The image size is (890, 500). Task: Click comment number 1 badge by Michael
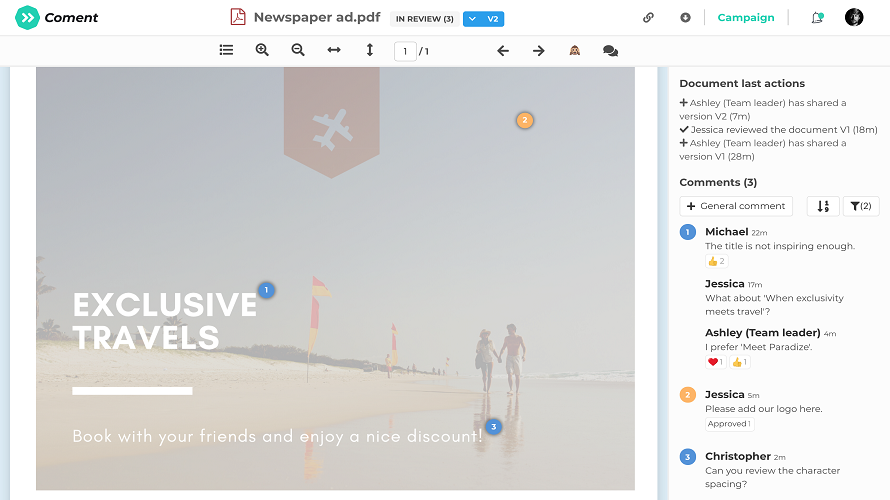tap(688, 232)
